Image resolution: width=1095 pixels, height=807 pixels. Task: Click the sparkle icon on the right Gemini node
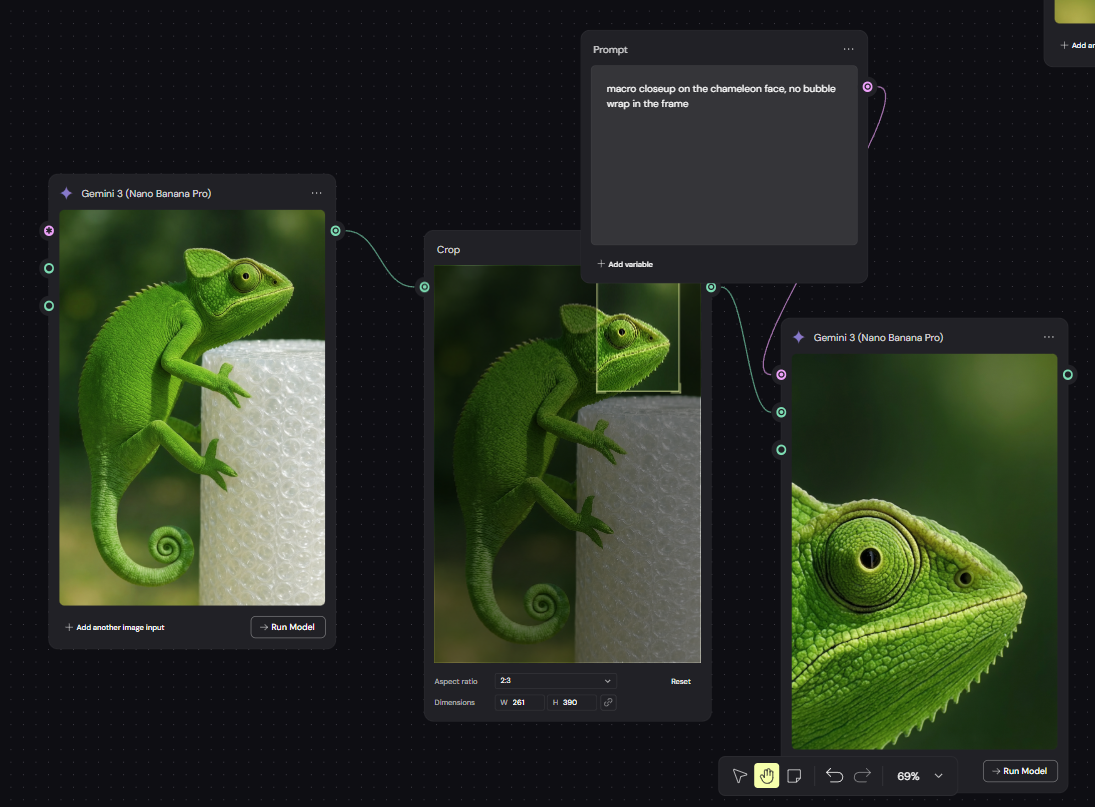[799, 337]
